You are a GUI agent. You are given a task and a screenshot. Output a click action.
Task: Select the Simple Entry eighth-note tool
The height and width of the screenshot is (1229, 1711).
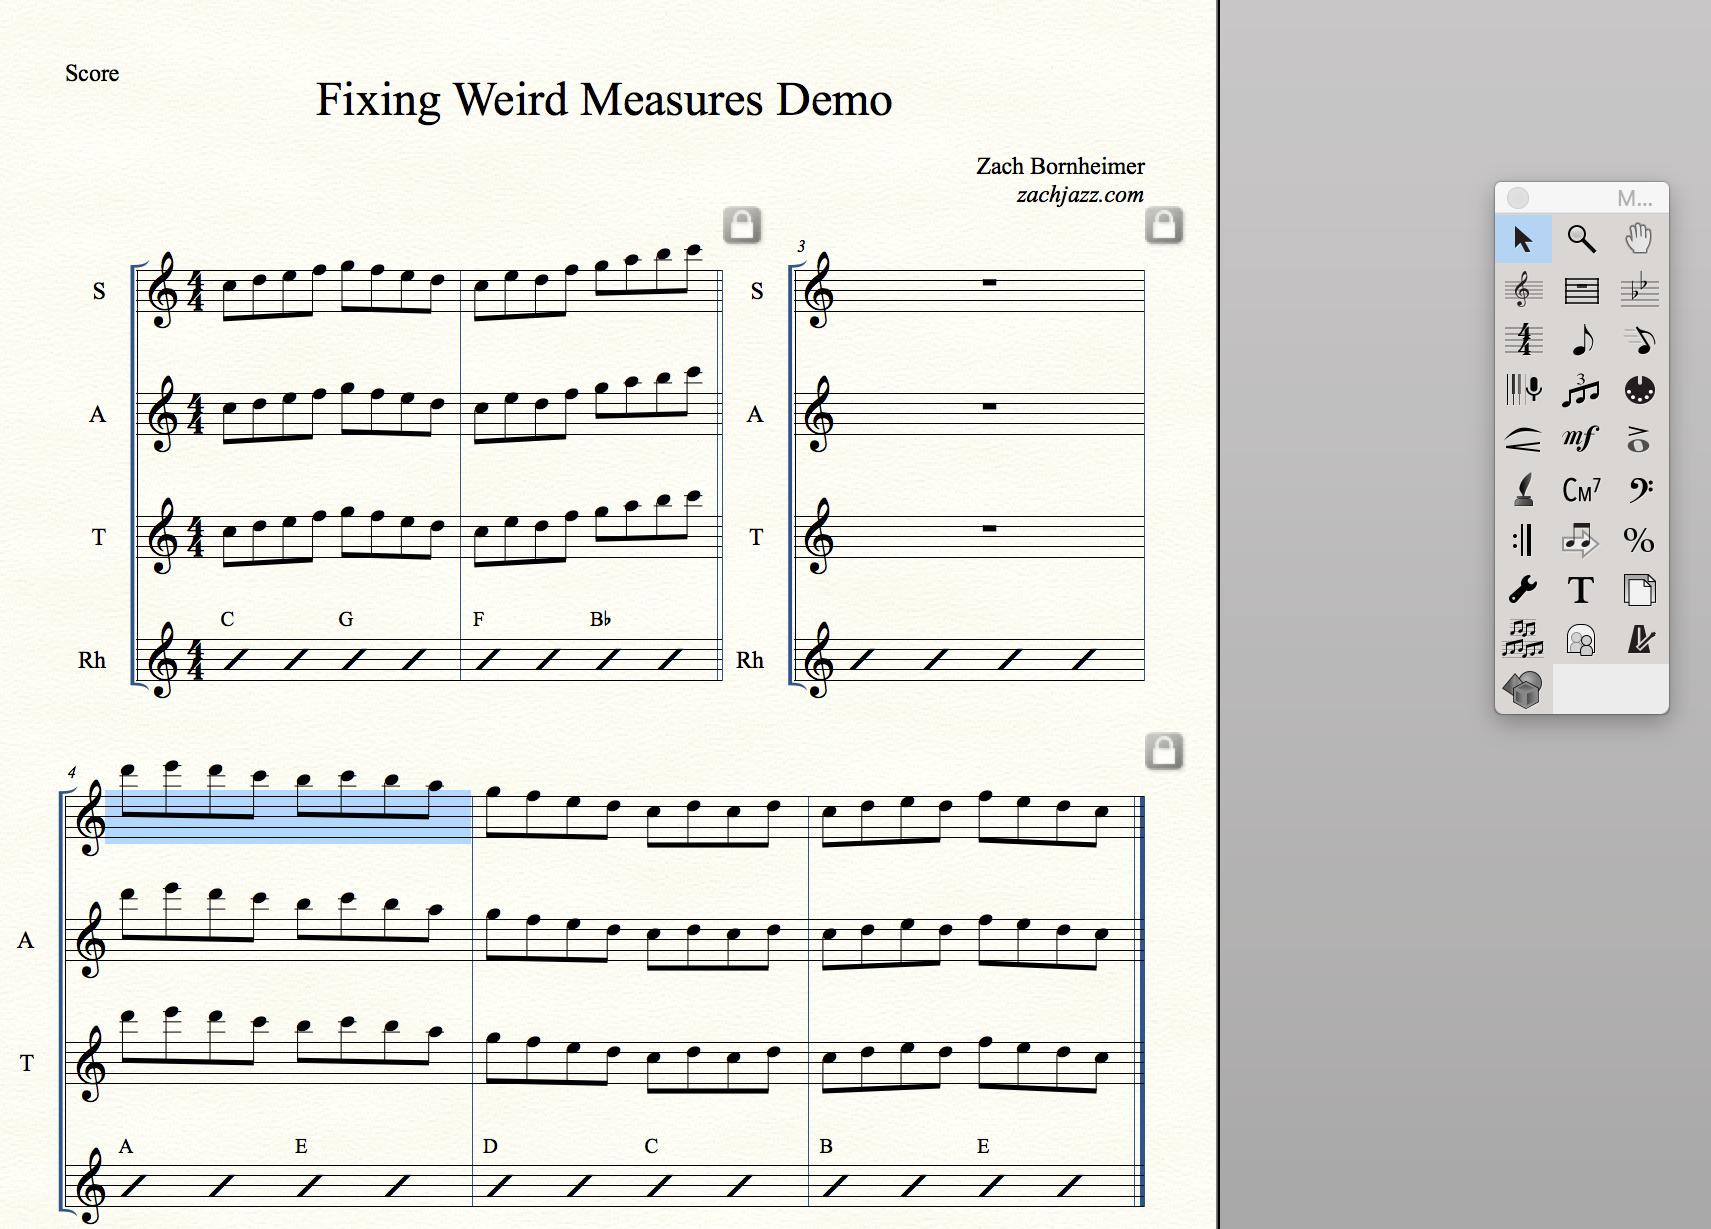[1581, 340]
